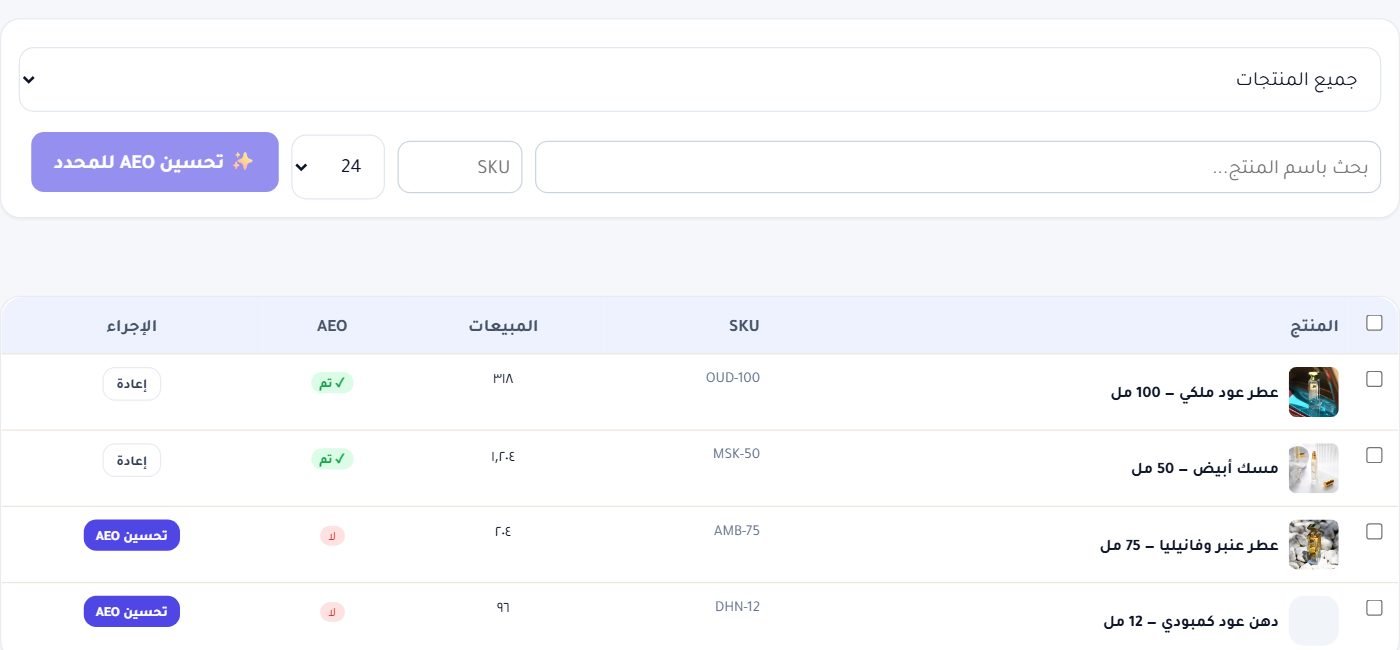This screenshot has width=1400, height=650.
Task: Open the جميع المنتجات category dropdown
Action: [x=700, y=79]
